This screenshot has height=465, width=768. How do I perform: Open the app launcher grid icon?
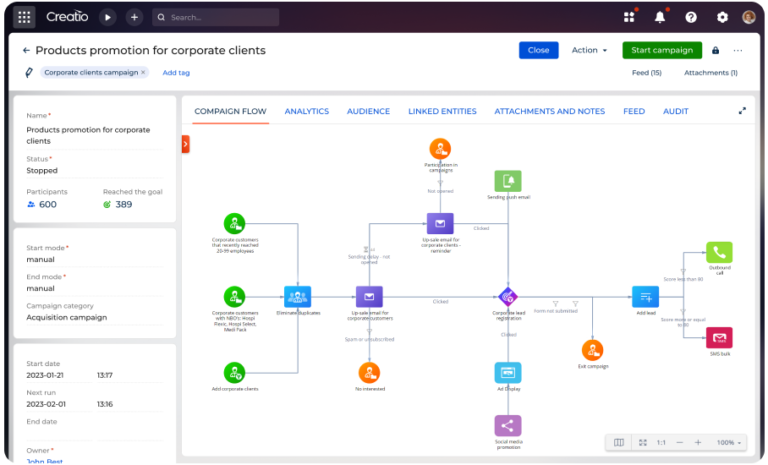pos(24,17)
